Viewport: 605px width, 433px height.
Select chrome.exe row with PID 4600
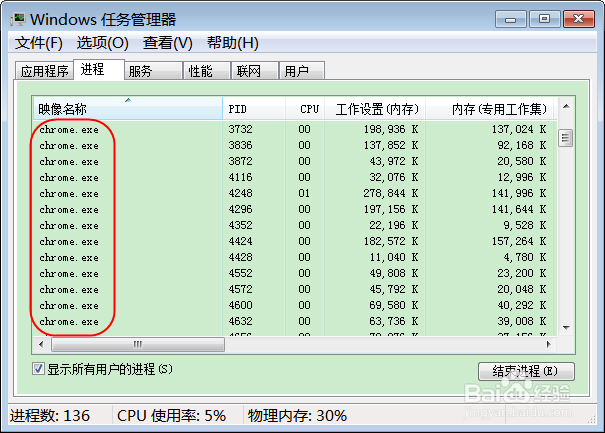pos(293,305)
